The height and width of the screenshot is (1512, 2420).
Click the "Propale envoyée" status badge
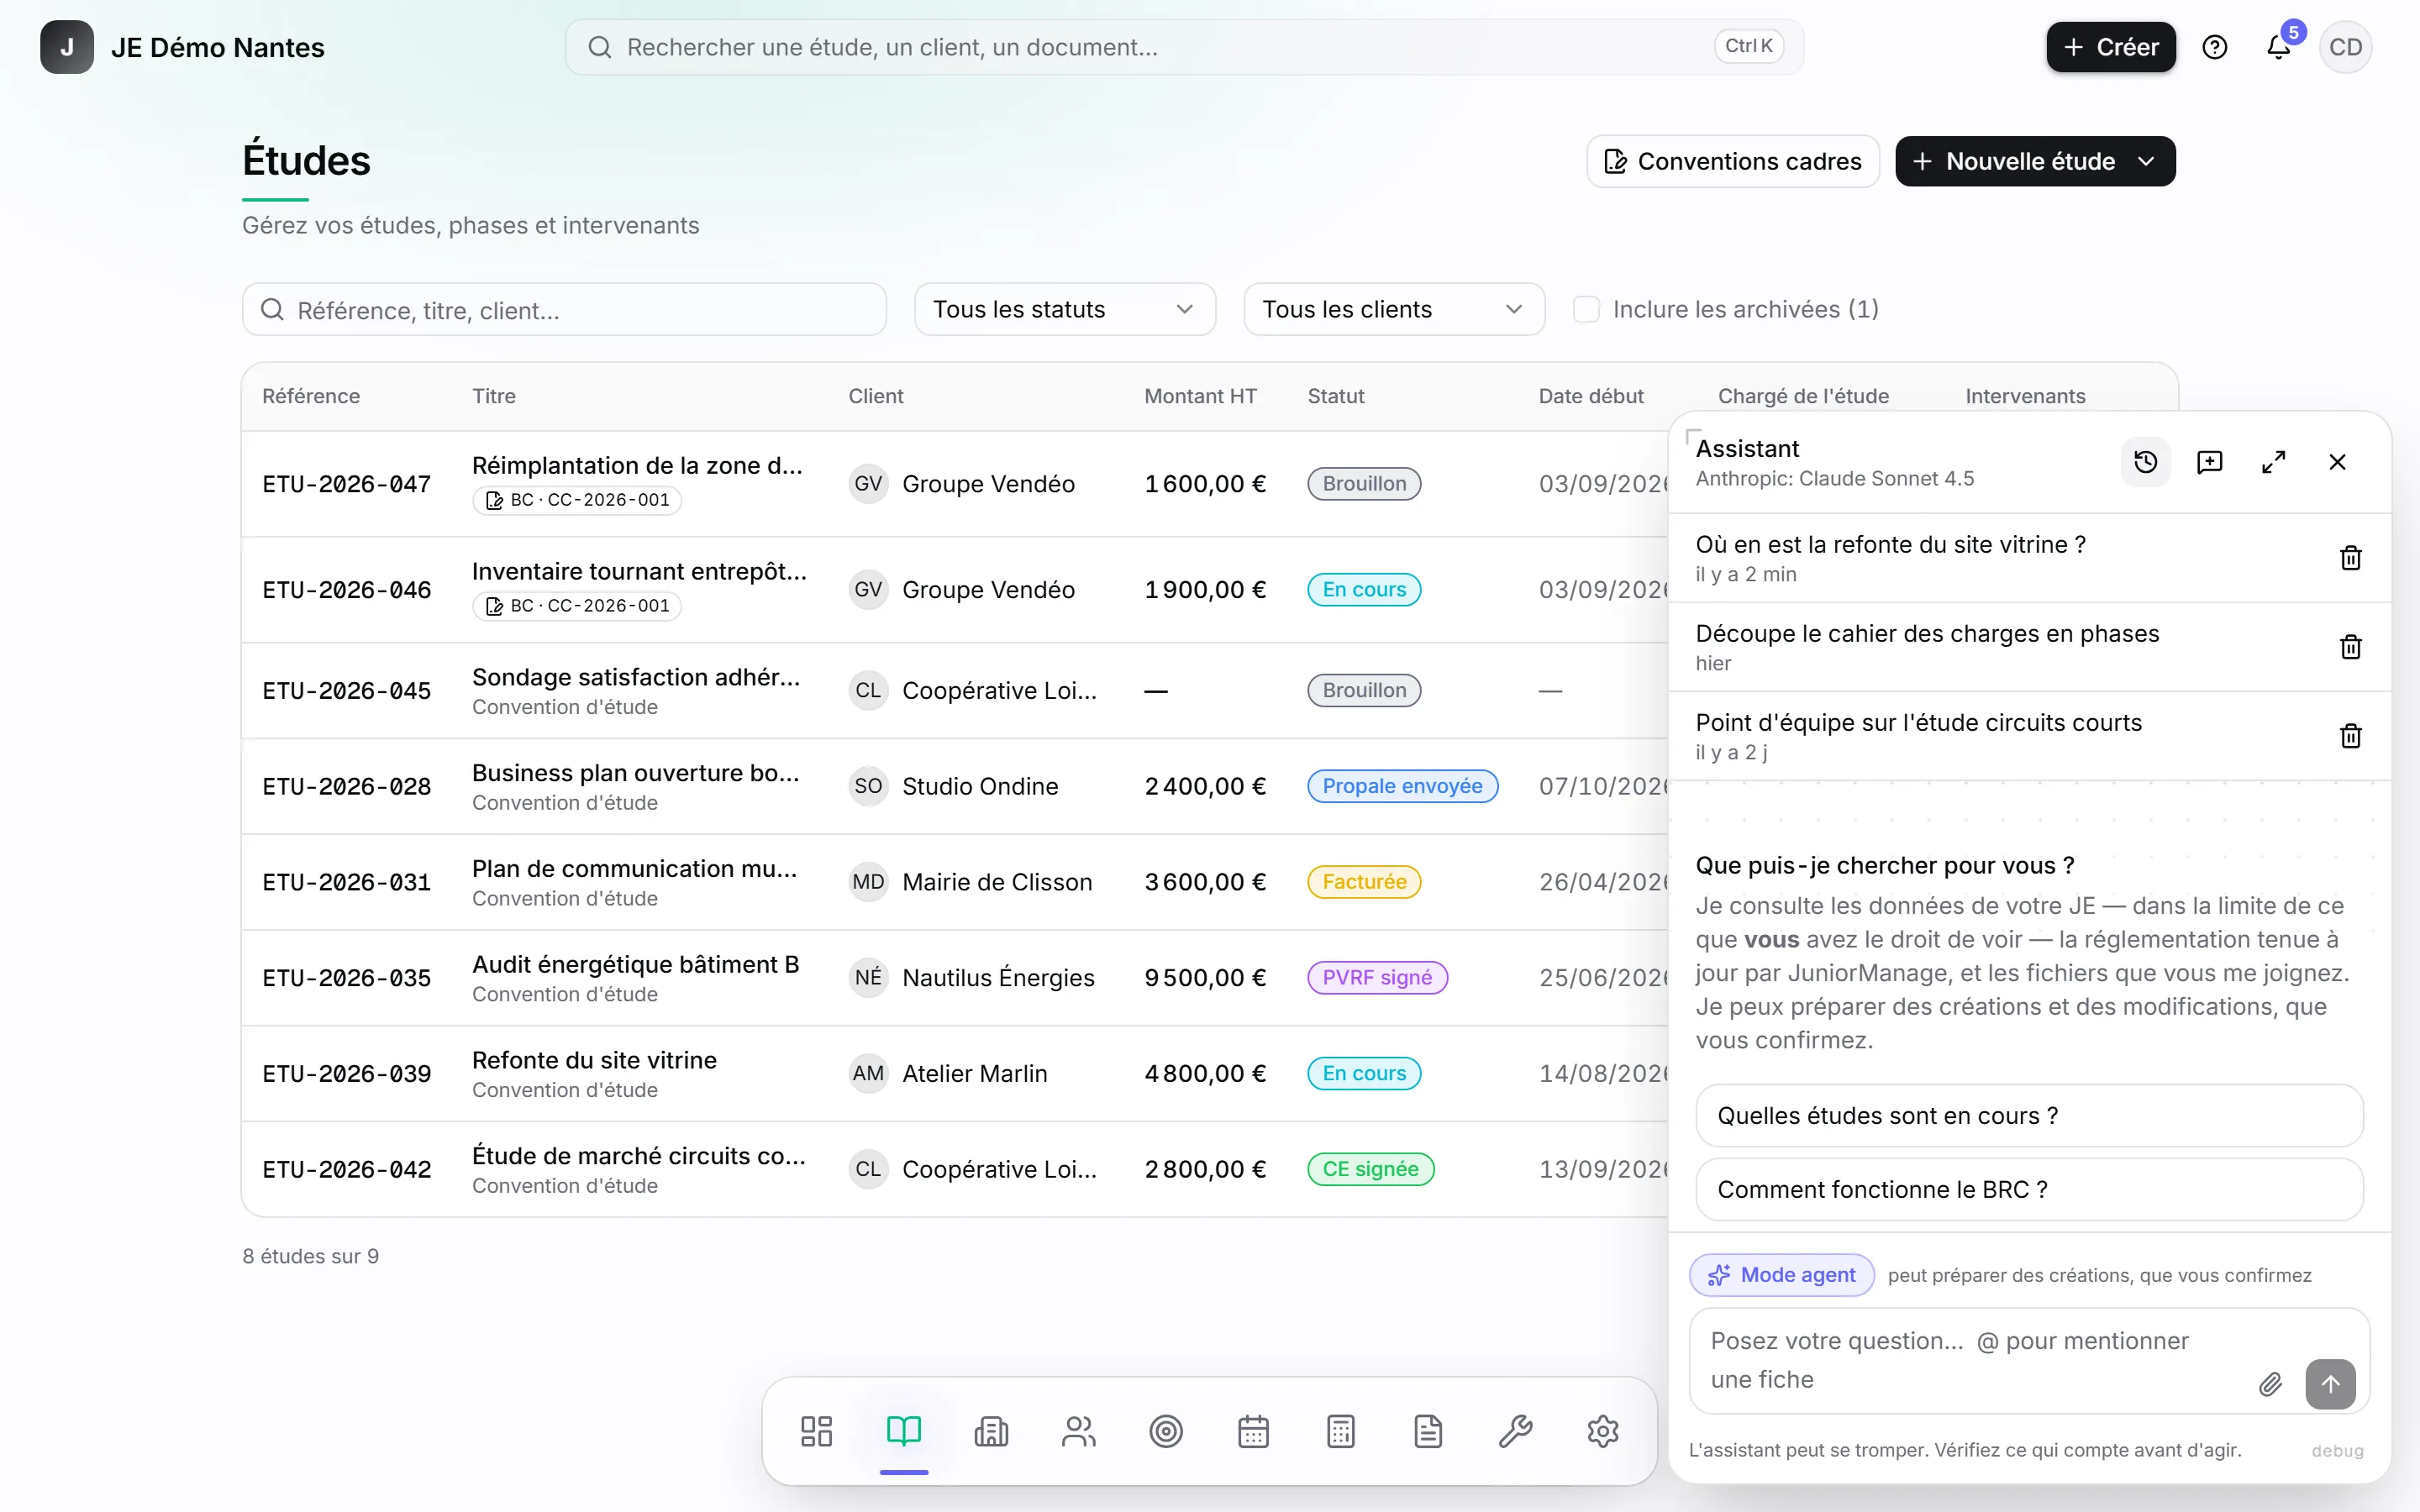(1402, 786)
